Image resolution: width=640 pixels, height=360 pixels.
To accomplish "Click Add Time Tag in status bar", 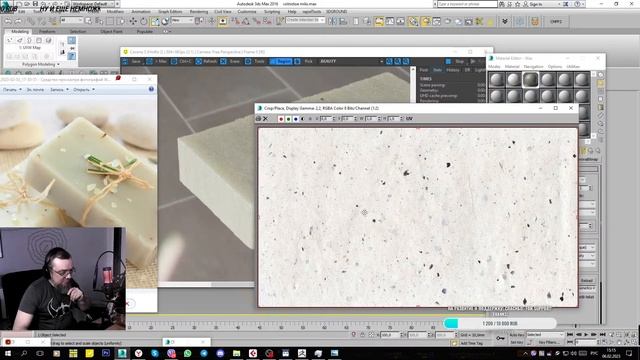I will 472,343.
